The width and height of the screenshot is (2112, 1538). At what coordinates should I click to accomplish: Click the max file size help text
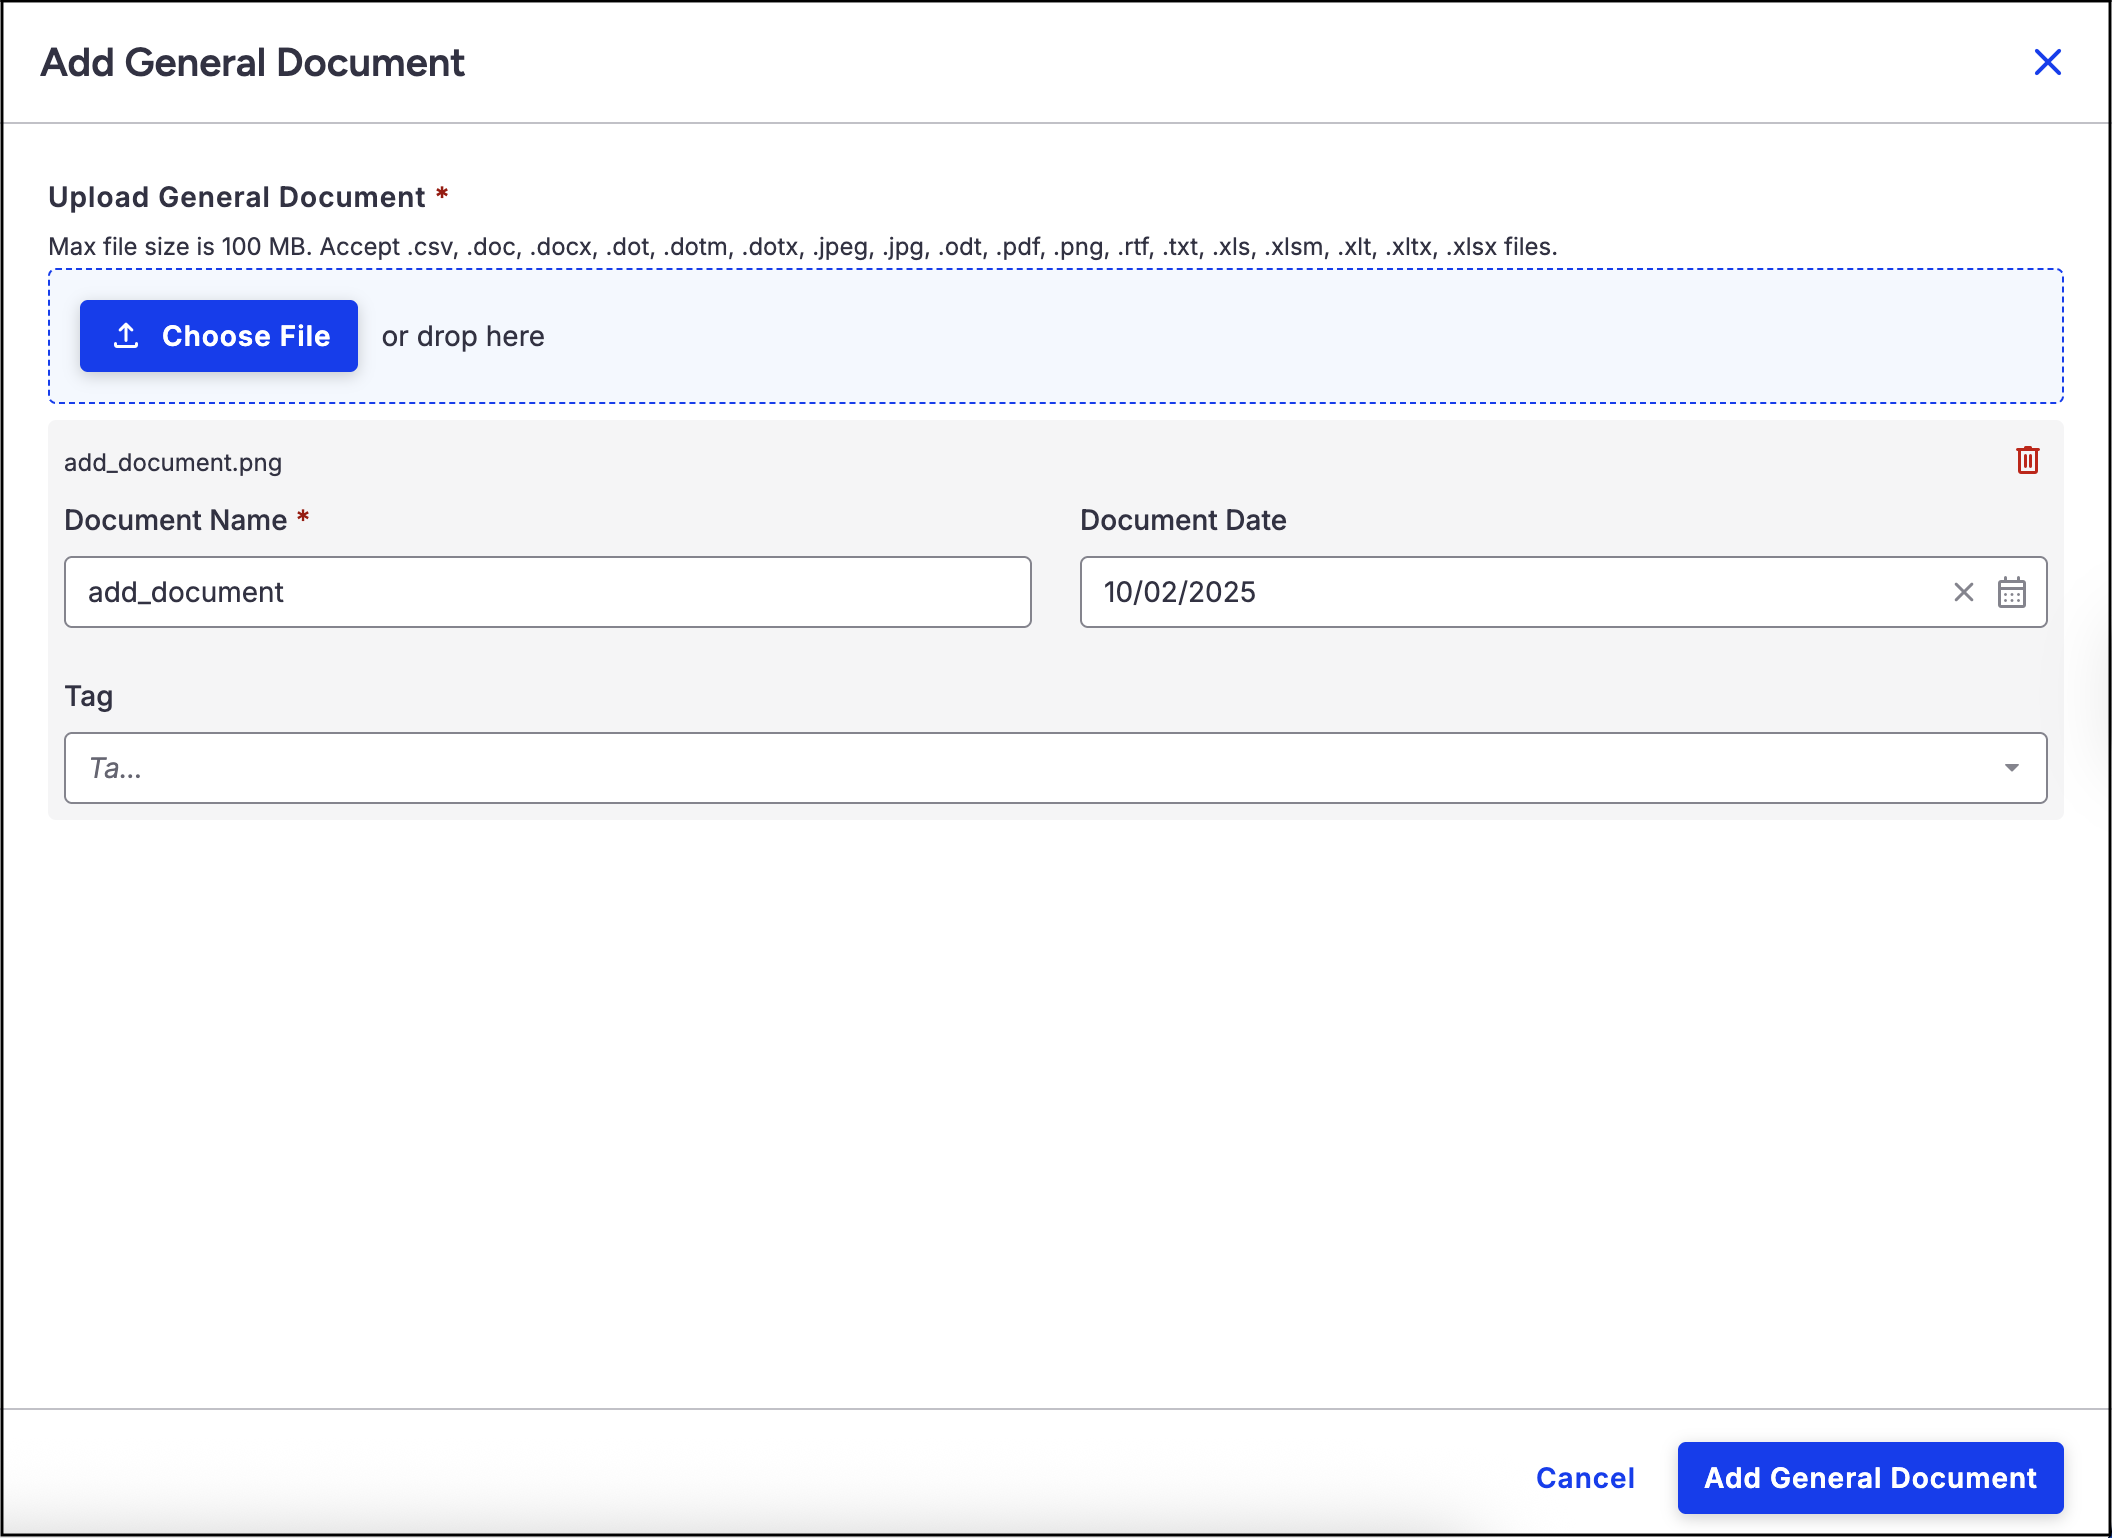coord(802,246)
